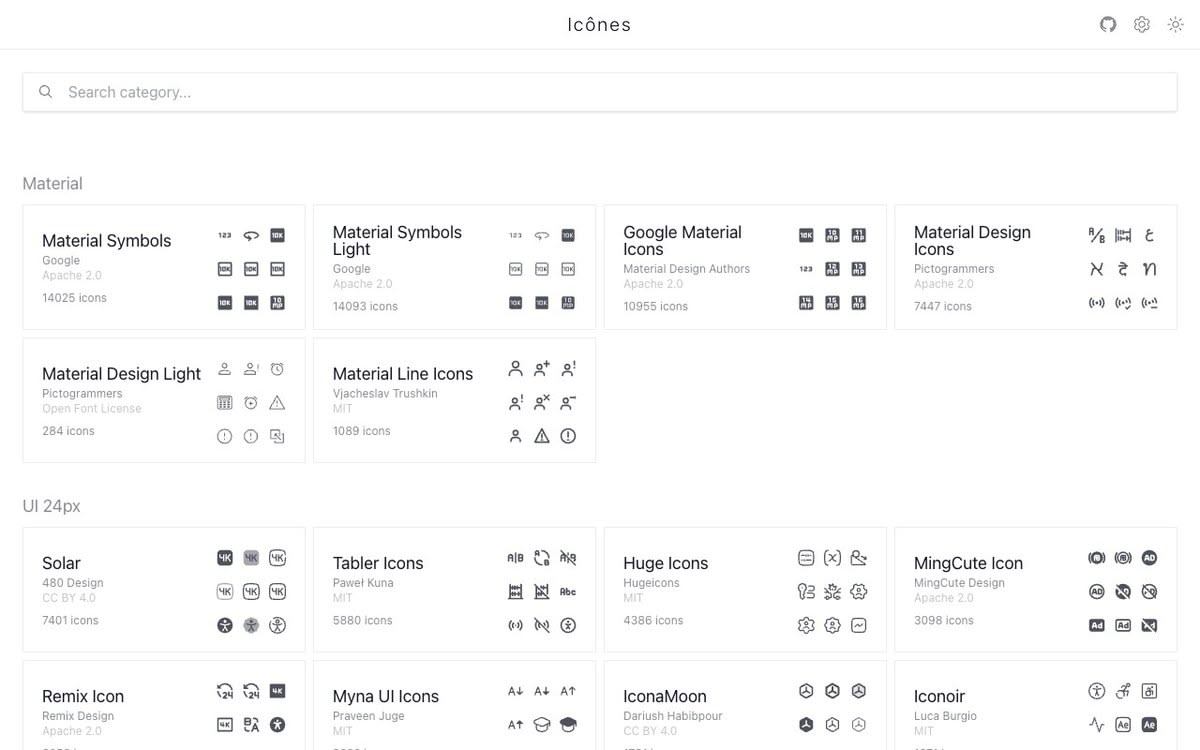1200x750 pixels.
Task: Click the first 3D box icon in IconaMoon card
Action: (x=806, y=691)
